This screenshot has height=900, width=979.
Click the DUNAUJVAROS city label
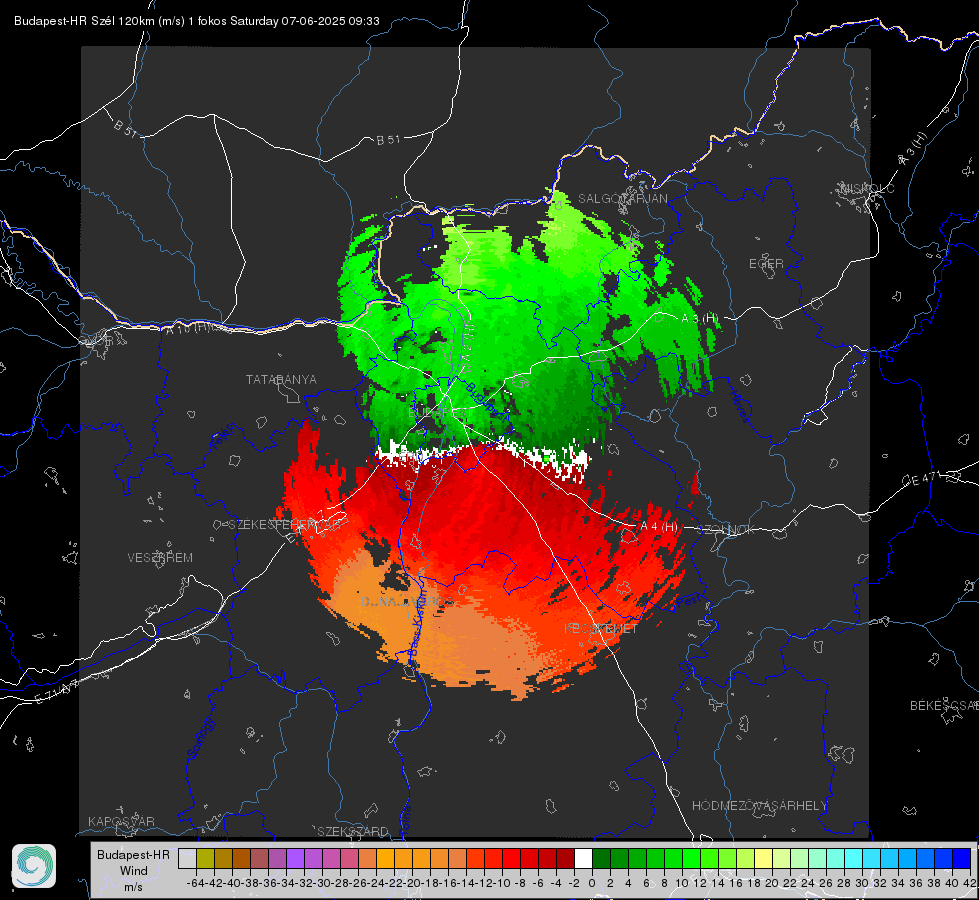tap(407, 601)
